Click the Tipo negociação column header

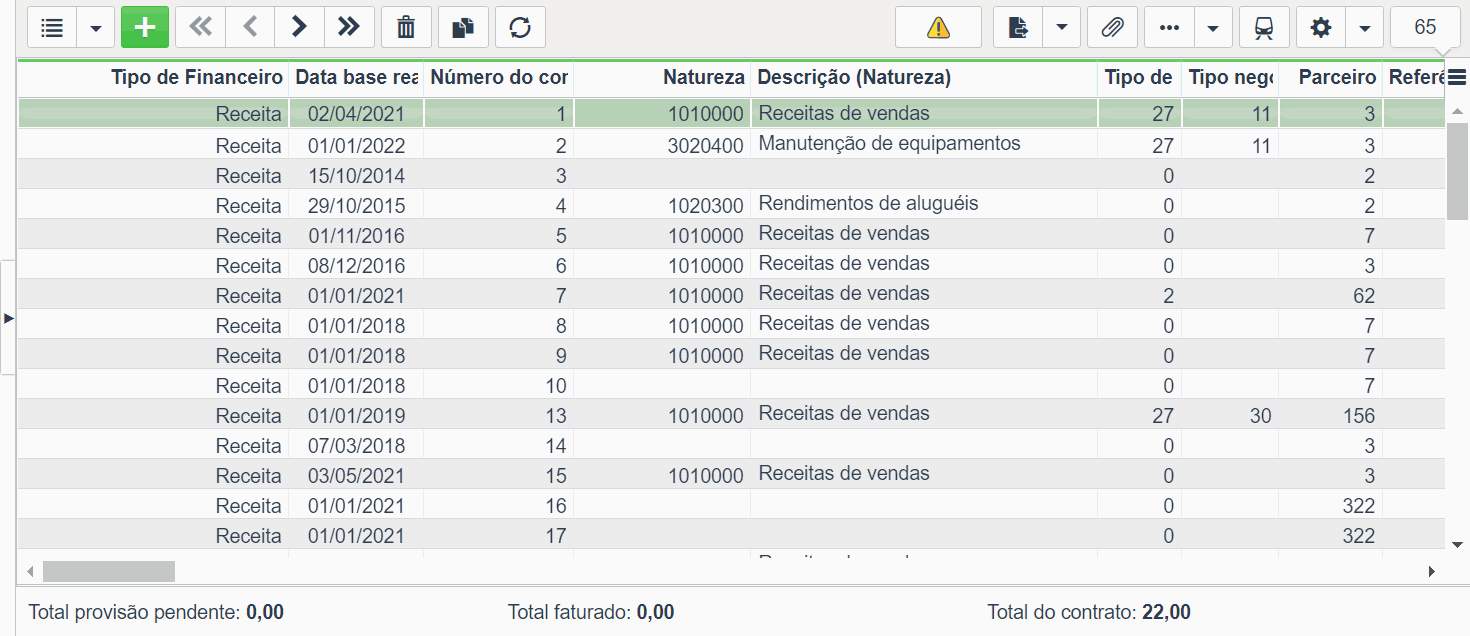click(x=1230, y=77)
